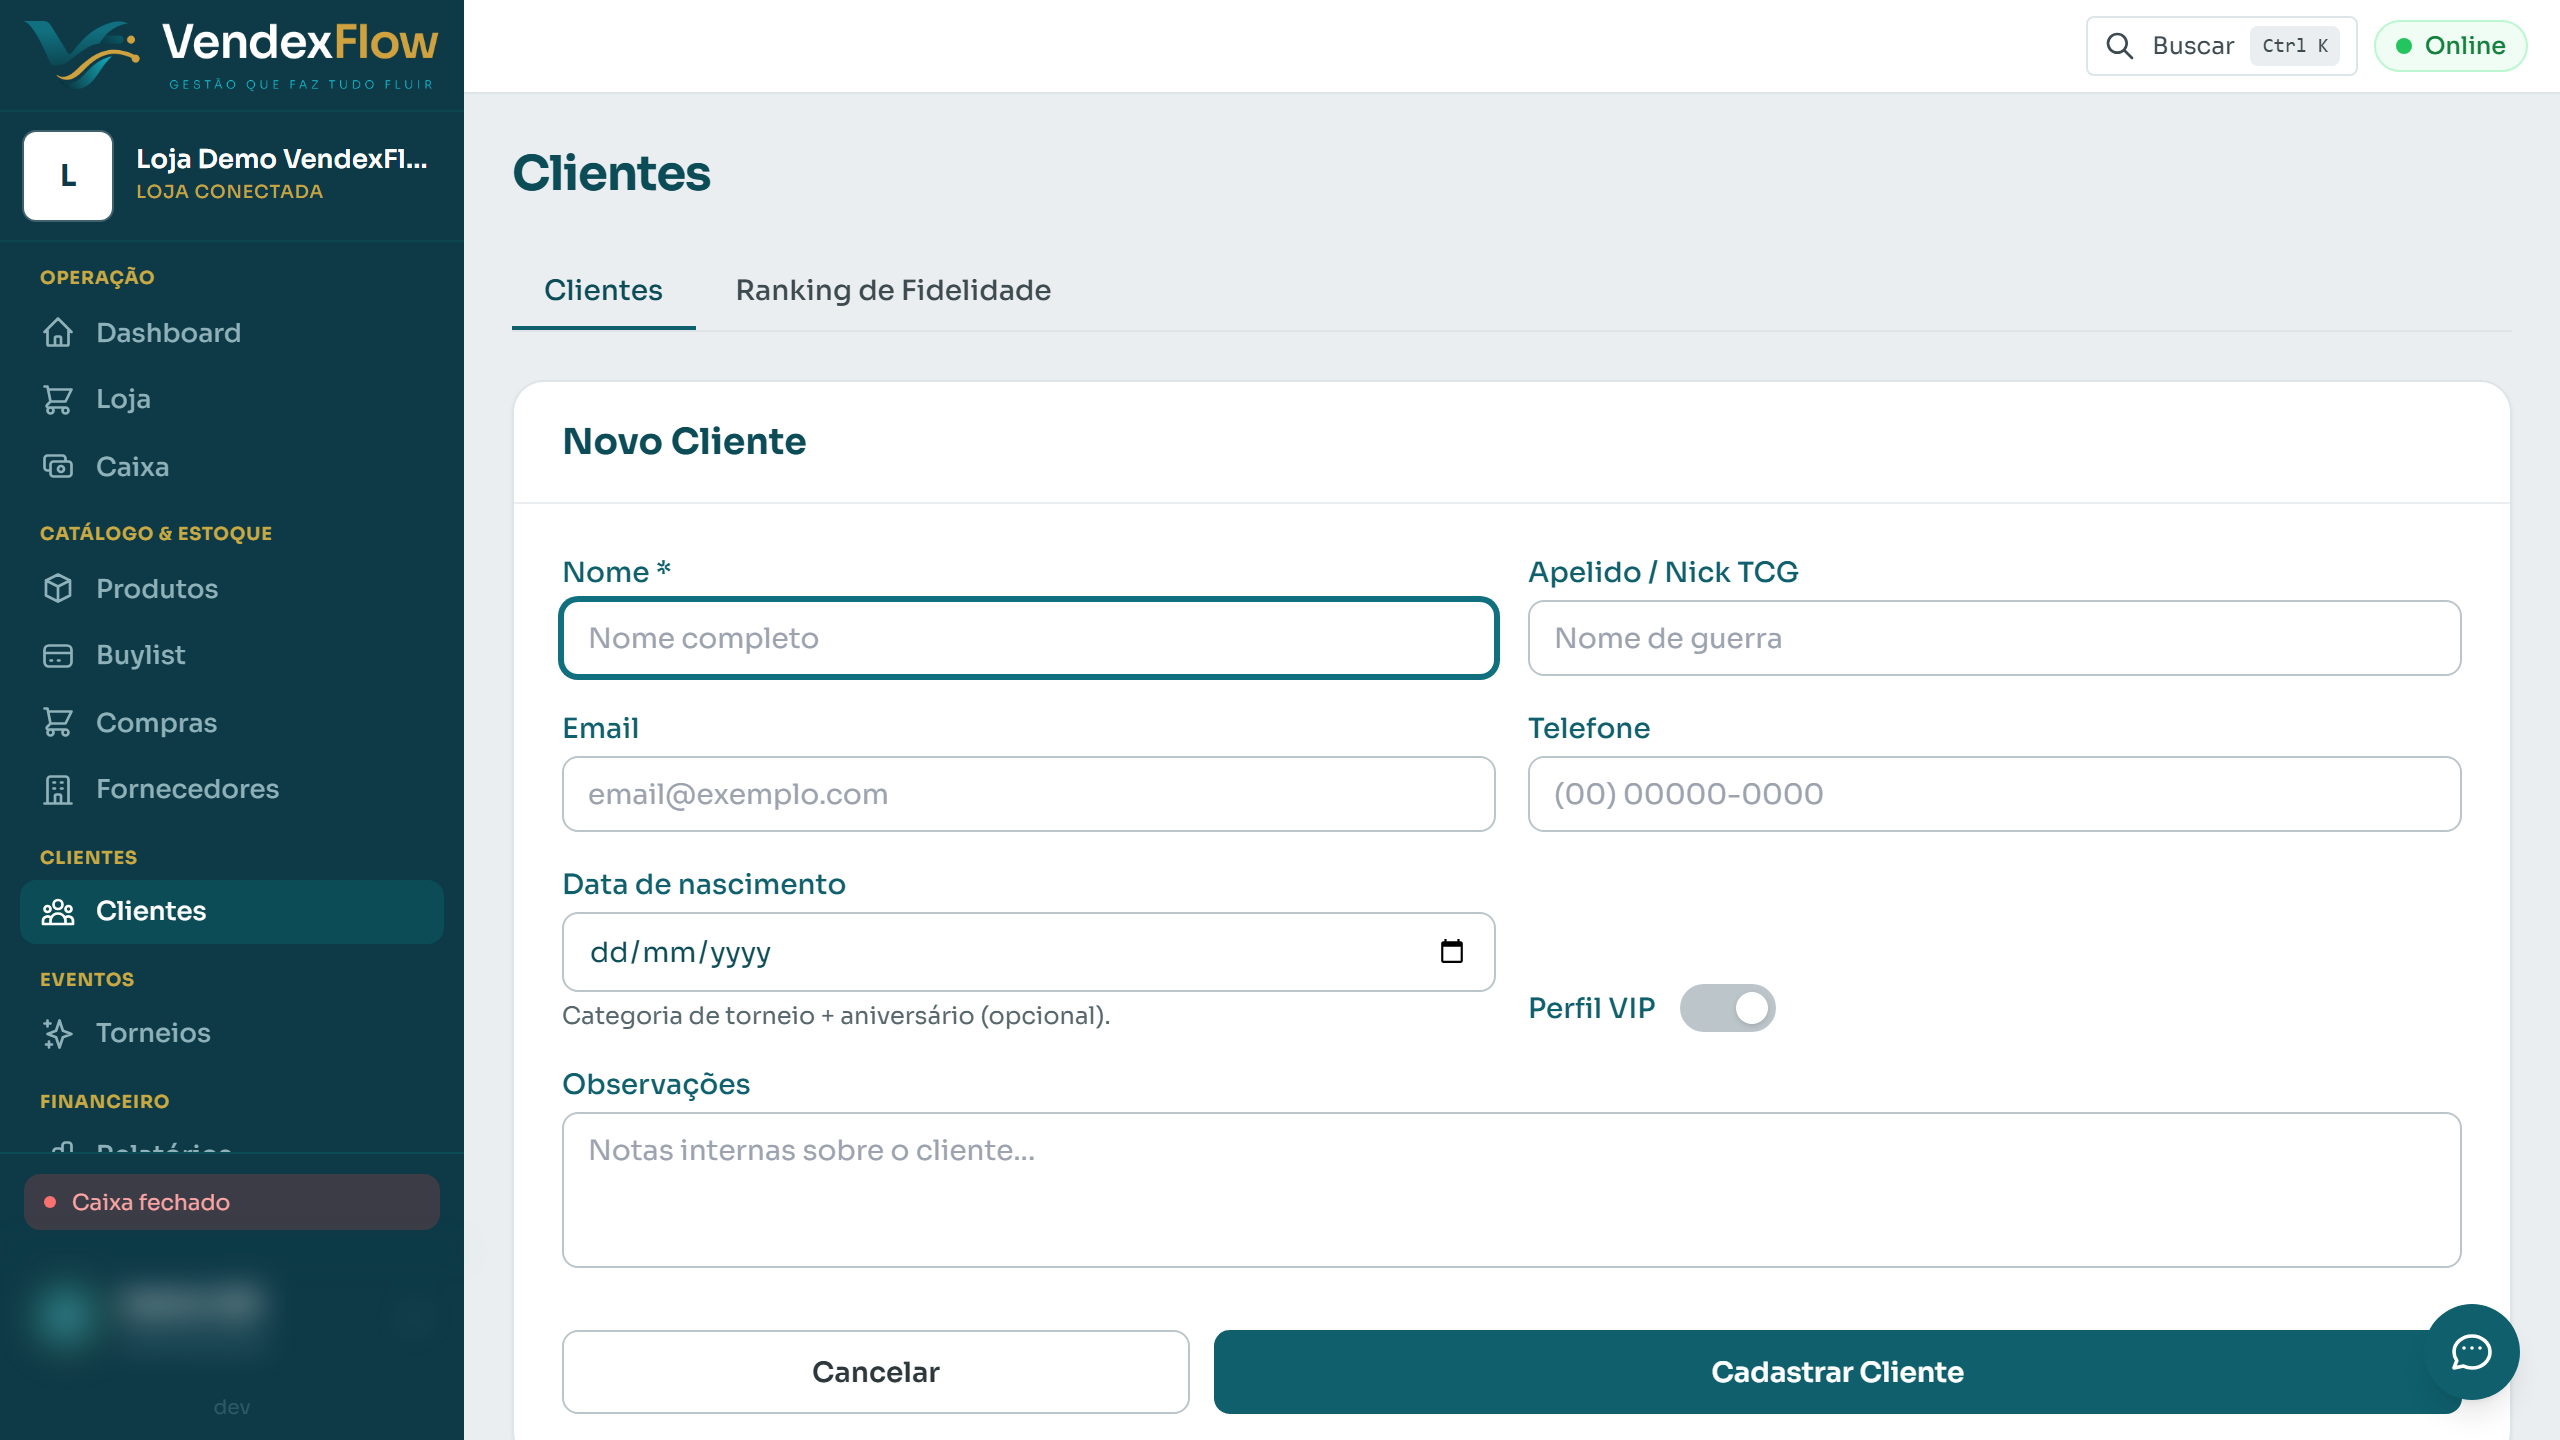Click the Buylist card icon
Screen dimensions: 2560x1440
coord(58,655)
